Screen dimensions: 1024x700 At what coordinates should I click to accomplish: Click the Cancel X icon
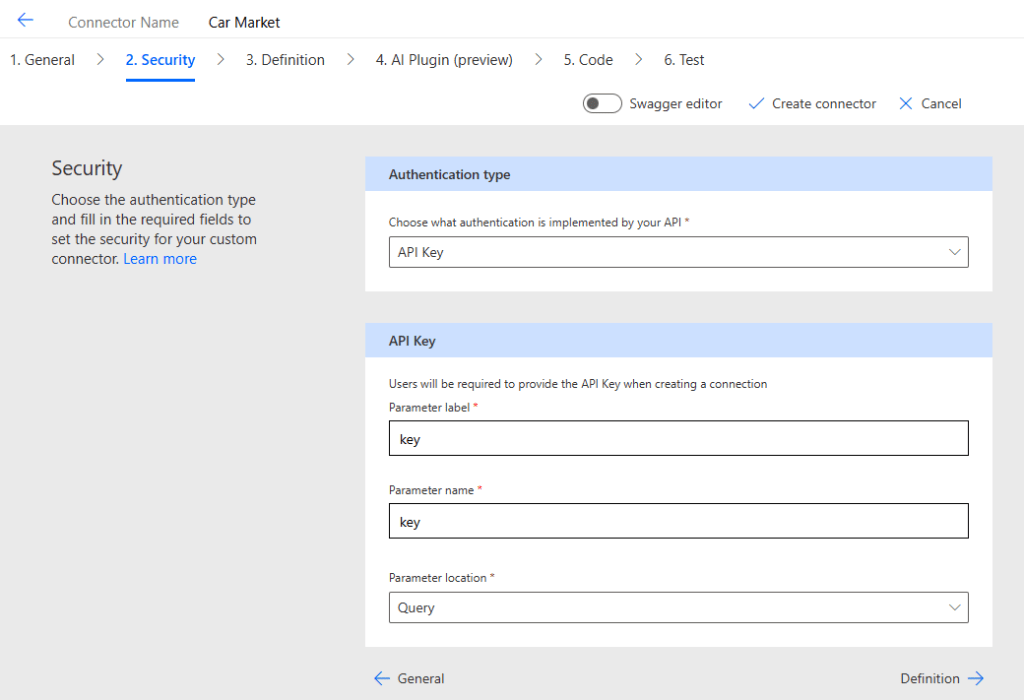(x=906, y=104)
